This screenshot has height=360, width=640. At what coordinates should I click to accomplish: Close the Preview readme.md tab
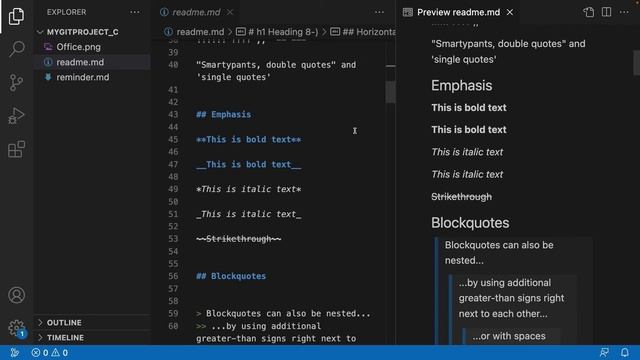tap(510, 12)
